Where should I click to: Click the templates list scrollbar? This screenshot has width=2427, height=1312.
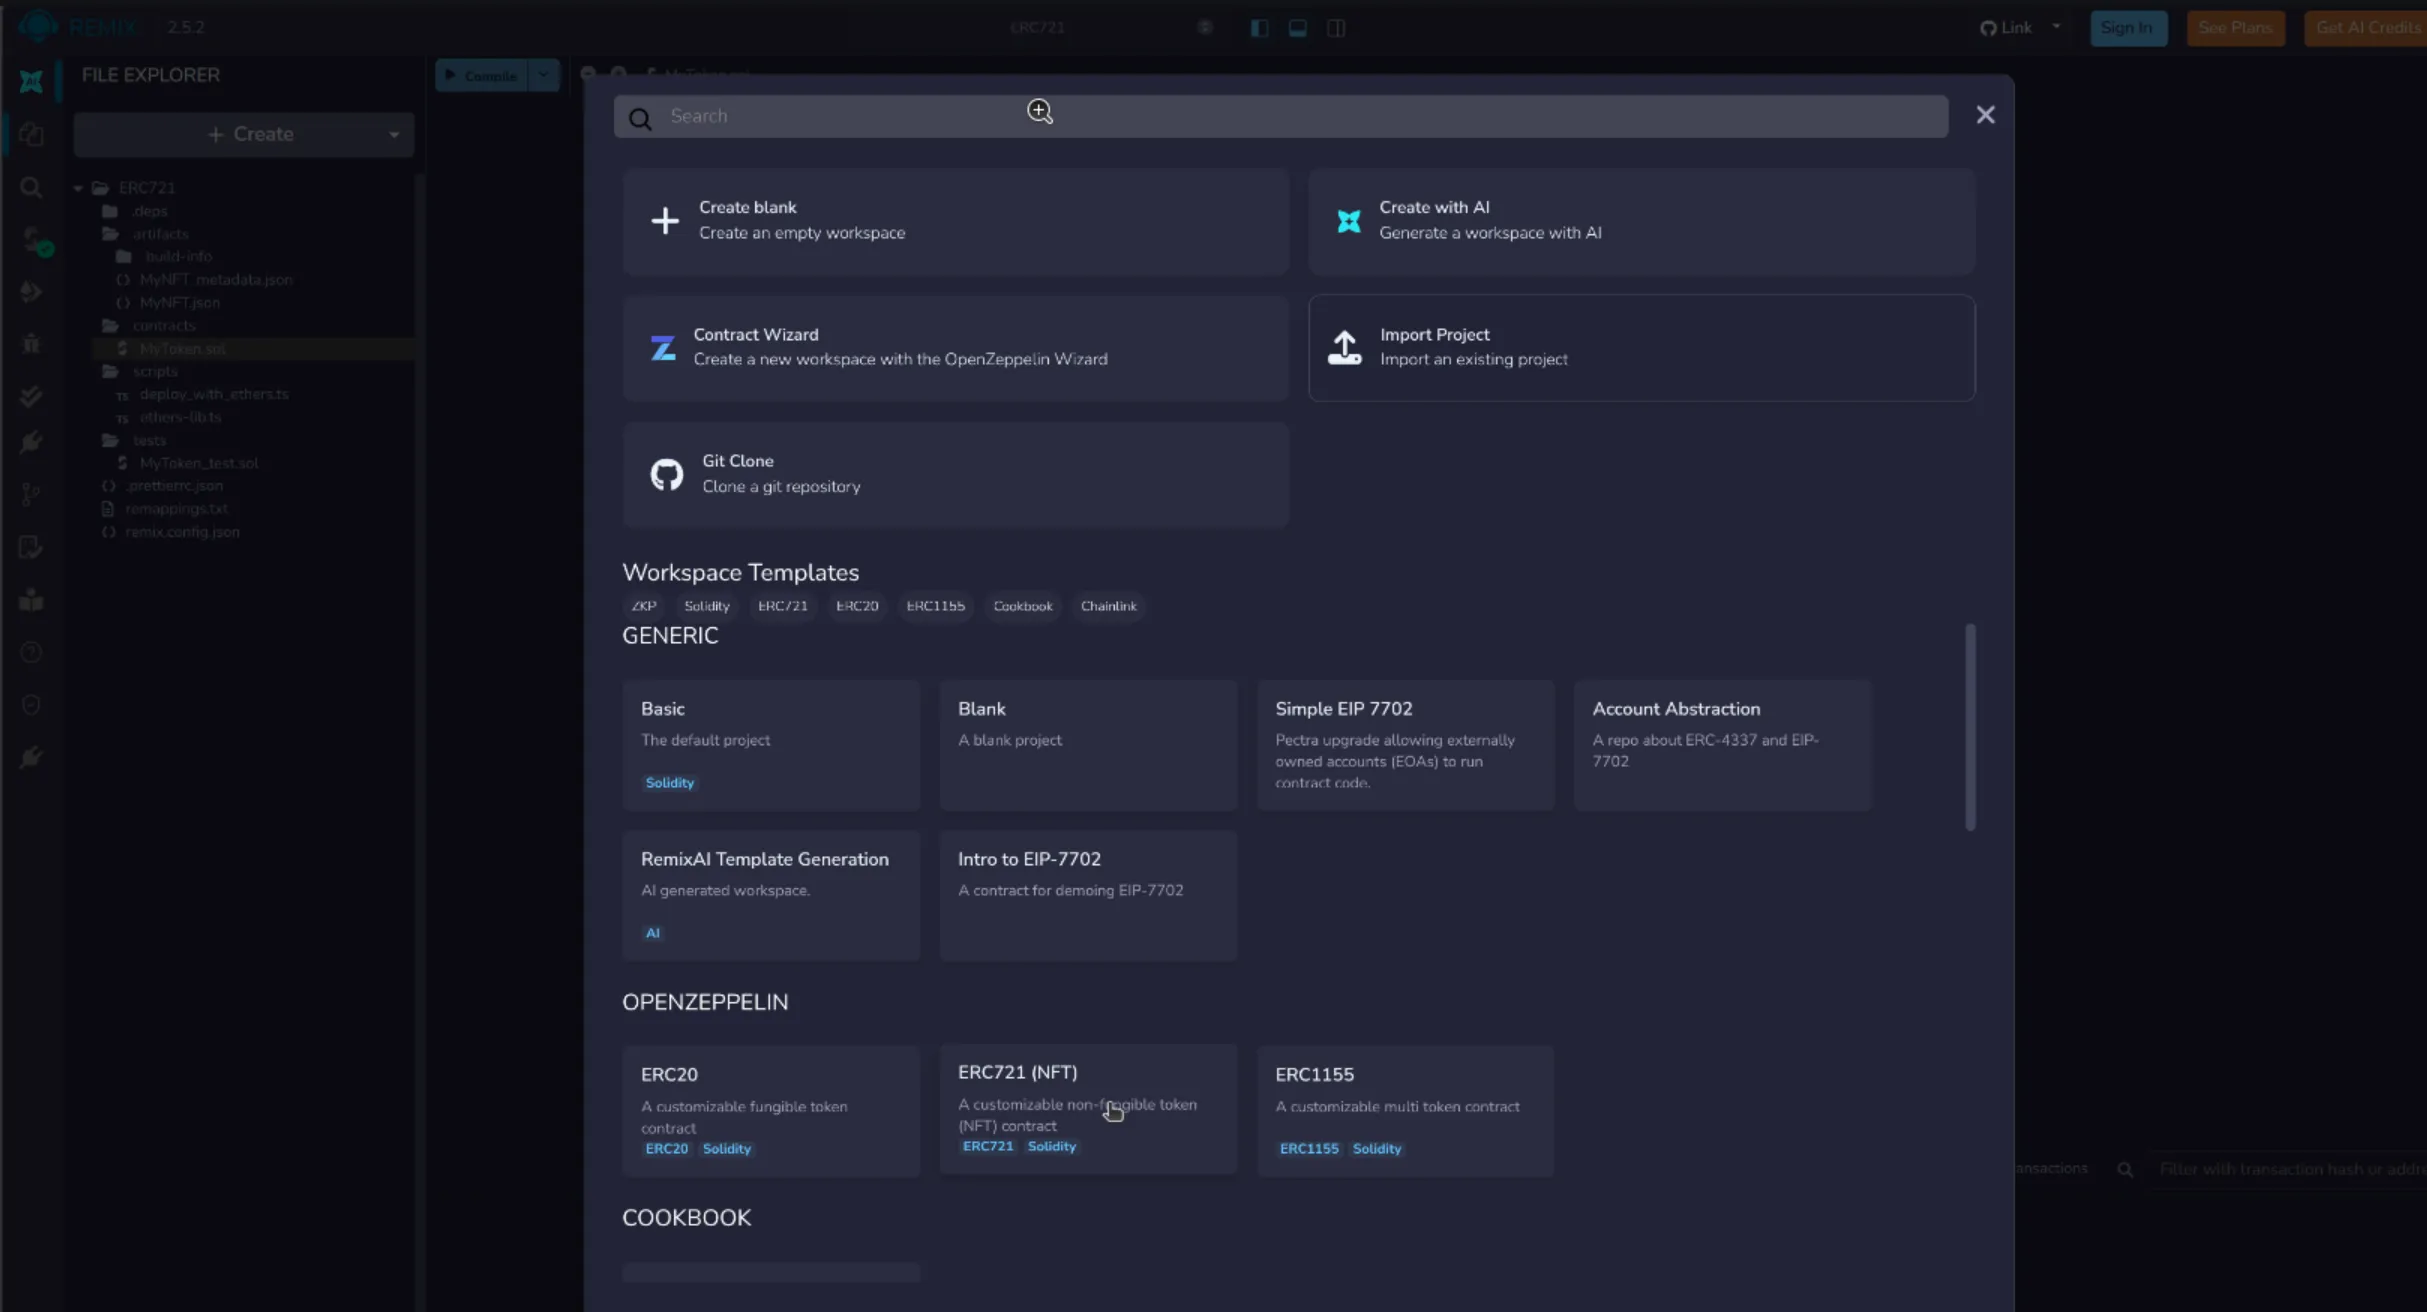[x=1970, y=727]
